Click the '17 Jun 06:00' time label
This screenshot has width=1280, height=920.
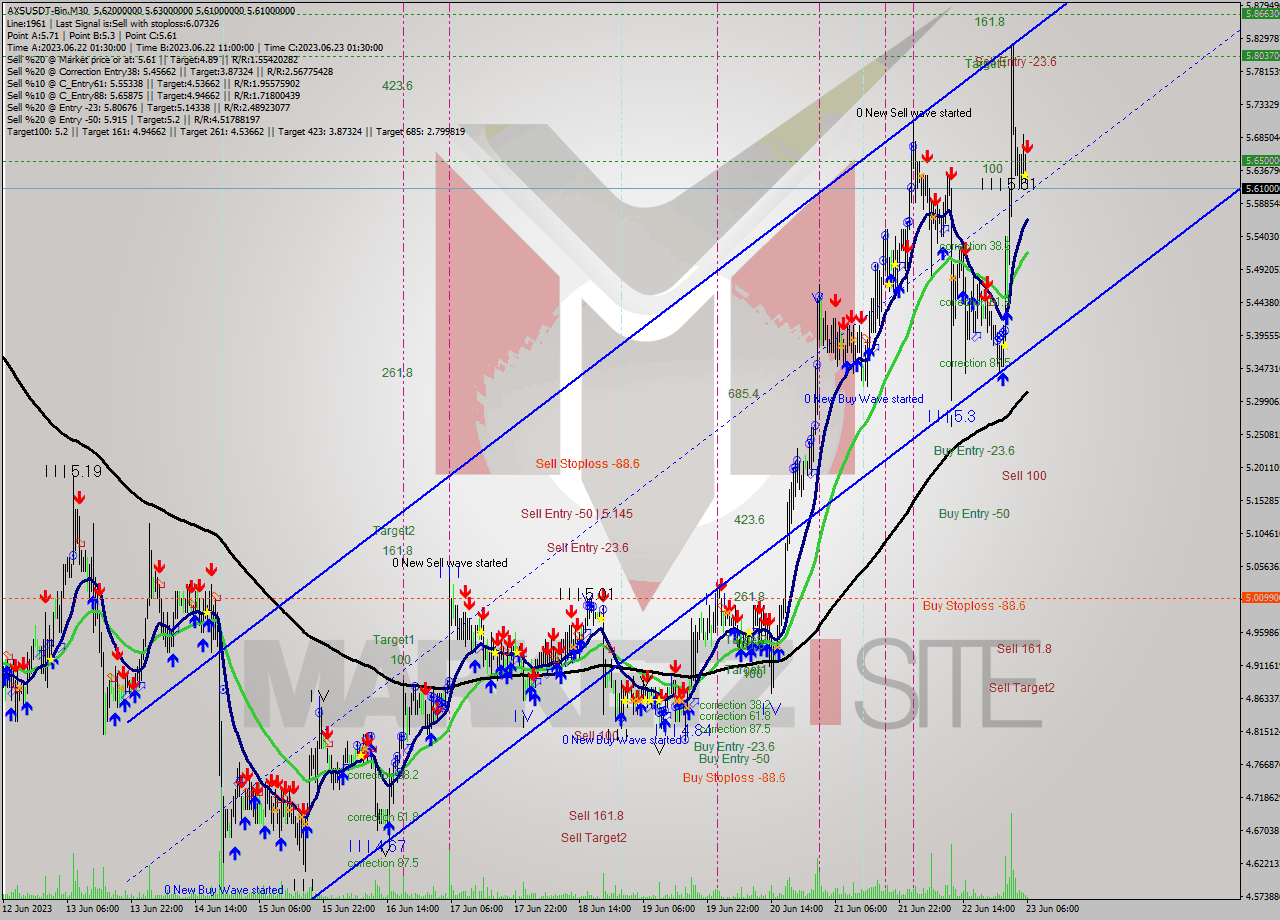(476, 909)
